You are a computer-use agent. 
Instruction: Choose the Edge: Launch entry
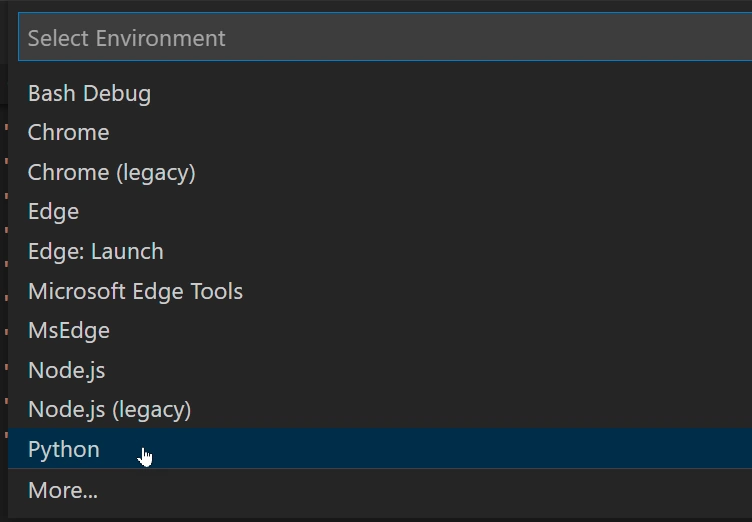coord(96,251)
